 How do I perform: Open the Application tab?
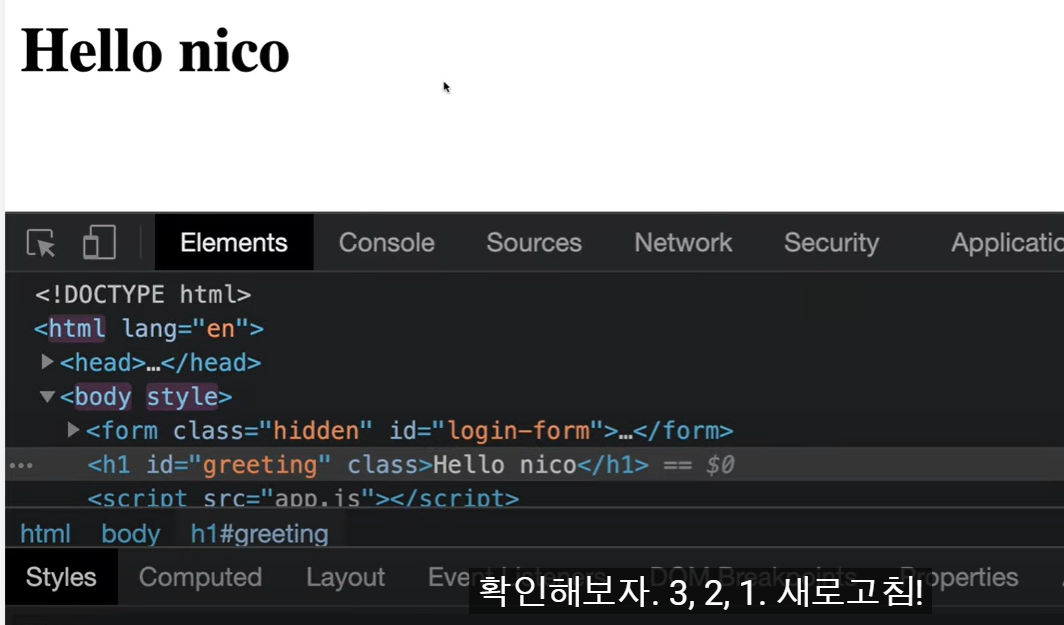pos(1007,242)
